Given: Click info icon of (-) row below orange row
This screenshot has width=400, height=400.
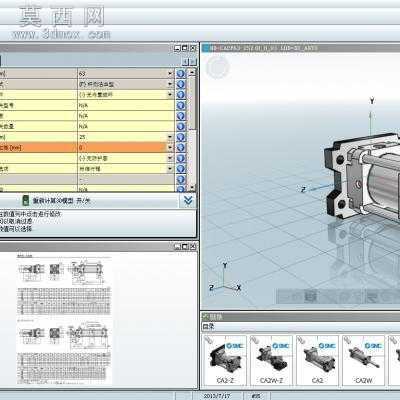Looking at the screenshot, I should [x=181, y=158].
